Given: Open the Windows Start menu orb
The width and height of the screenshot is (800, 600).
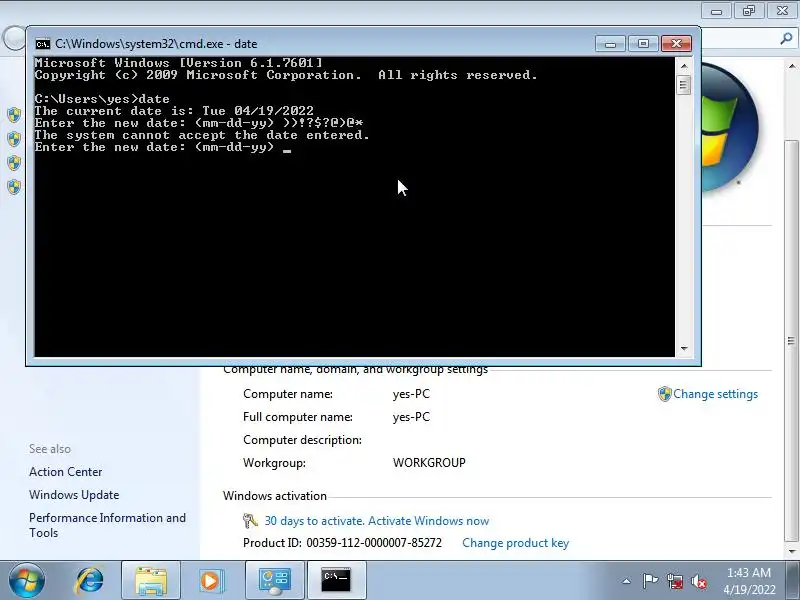Looking at the screenshot, I should click(x=27, y=581).
